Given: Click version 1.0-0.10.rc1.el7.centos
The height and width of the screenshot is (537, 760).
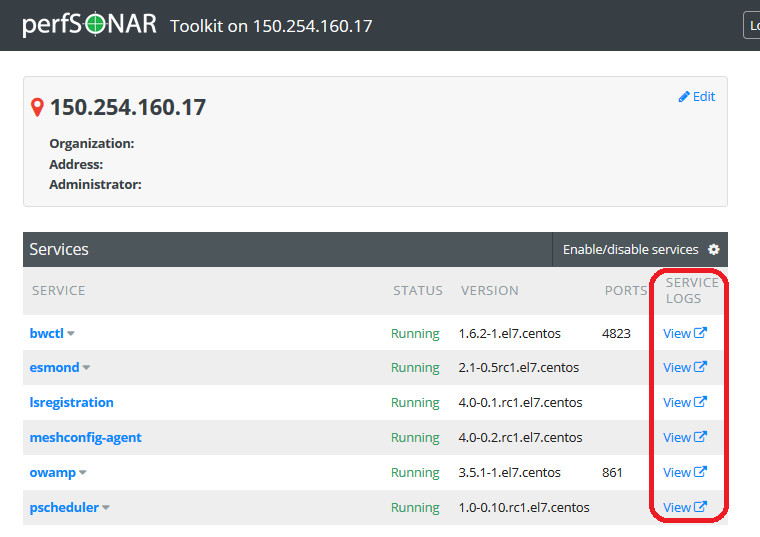Looking at the screenshot, I should [524, 507].
